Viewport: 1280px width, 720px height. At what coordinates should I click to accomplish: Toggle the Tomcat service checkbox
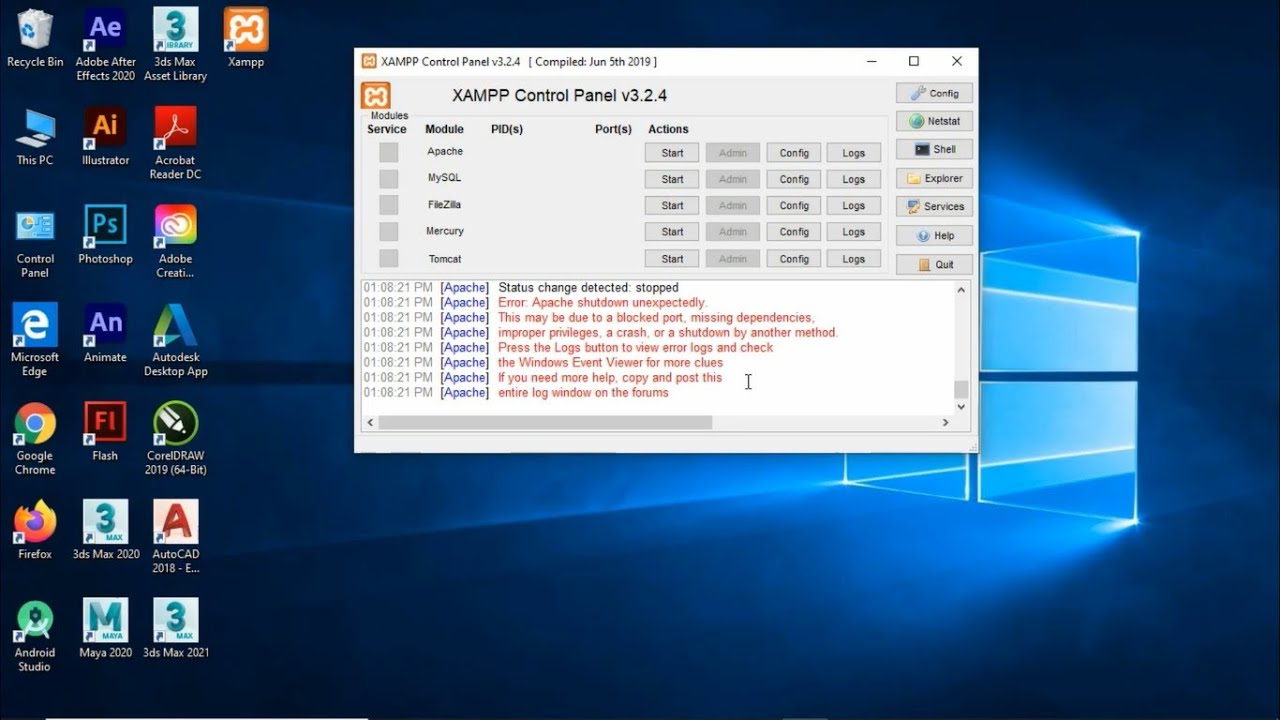click(388, 258)
